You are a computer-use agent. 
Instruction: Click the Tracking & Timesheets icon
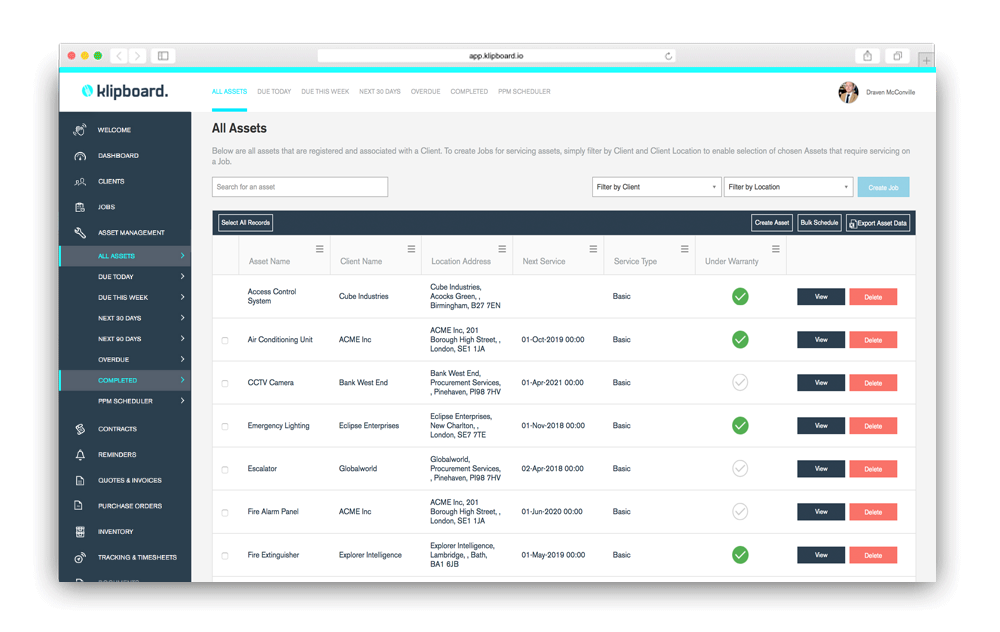pyautogui.click(x=80, y=557)
